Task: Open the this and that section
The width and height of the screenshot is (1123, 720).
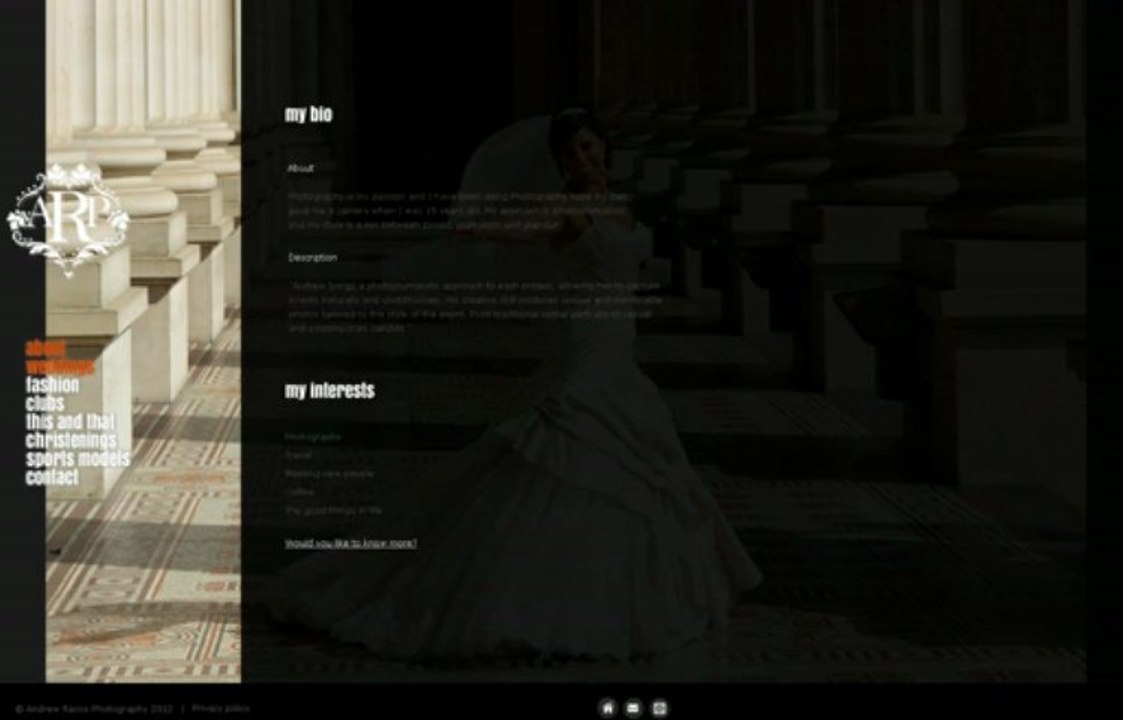Action: [x=70, y=421]
